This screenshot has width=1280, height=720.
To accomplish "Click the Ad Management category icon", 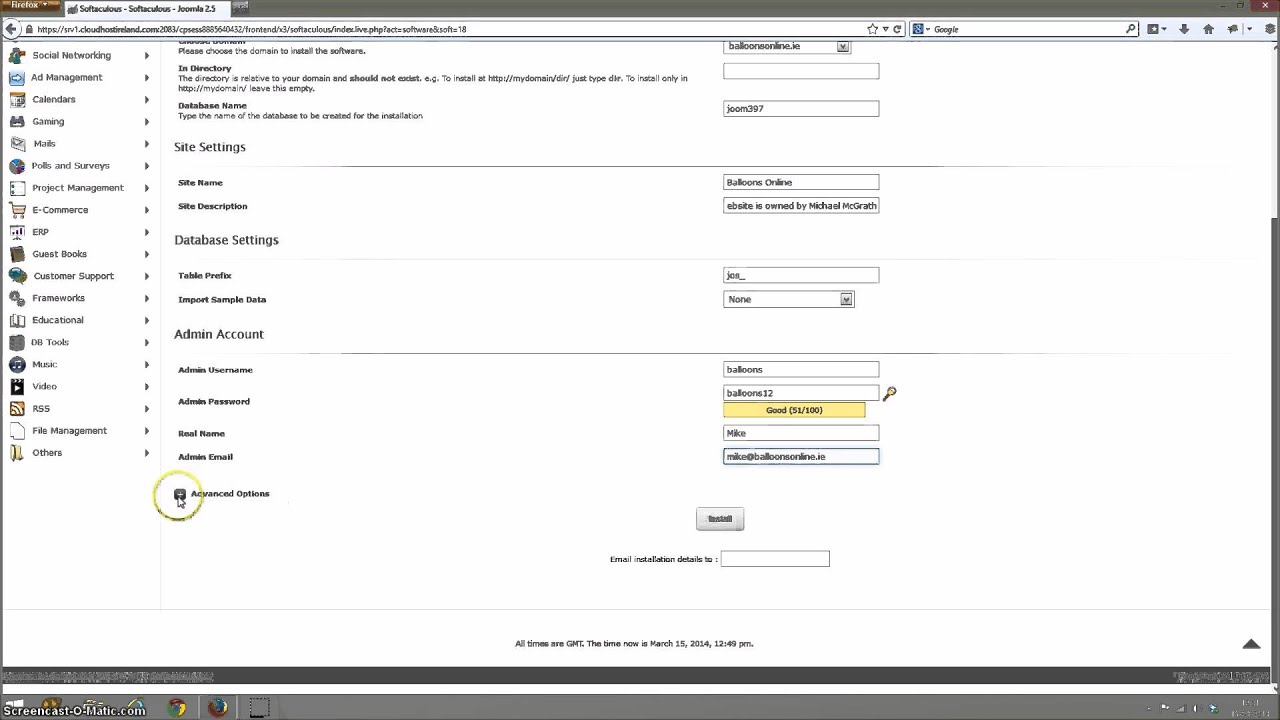I will (16, 77).
